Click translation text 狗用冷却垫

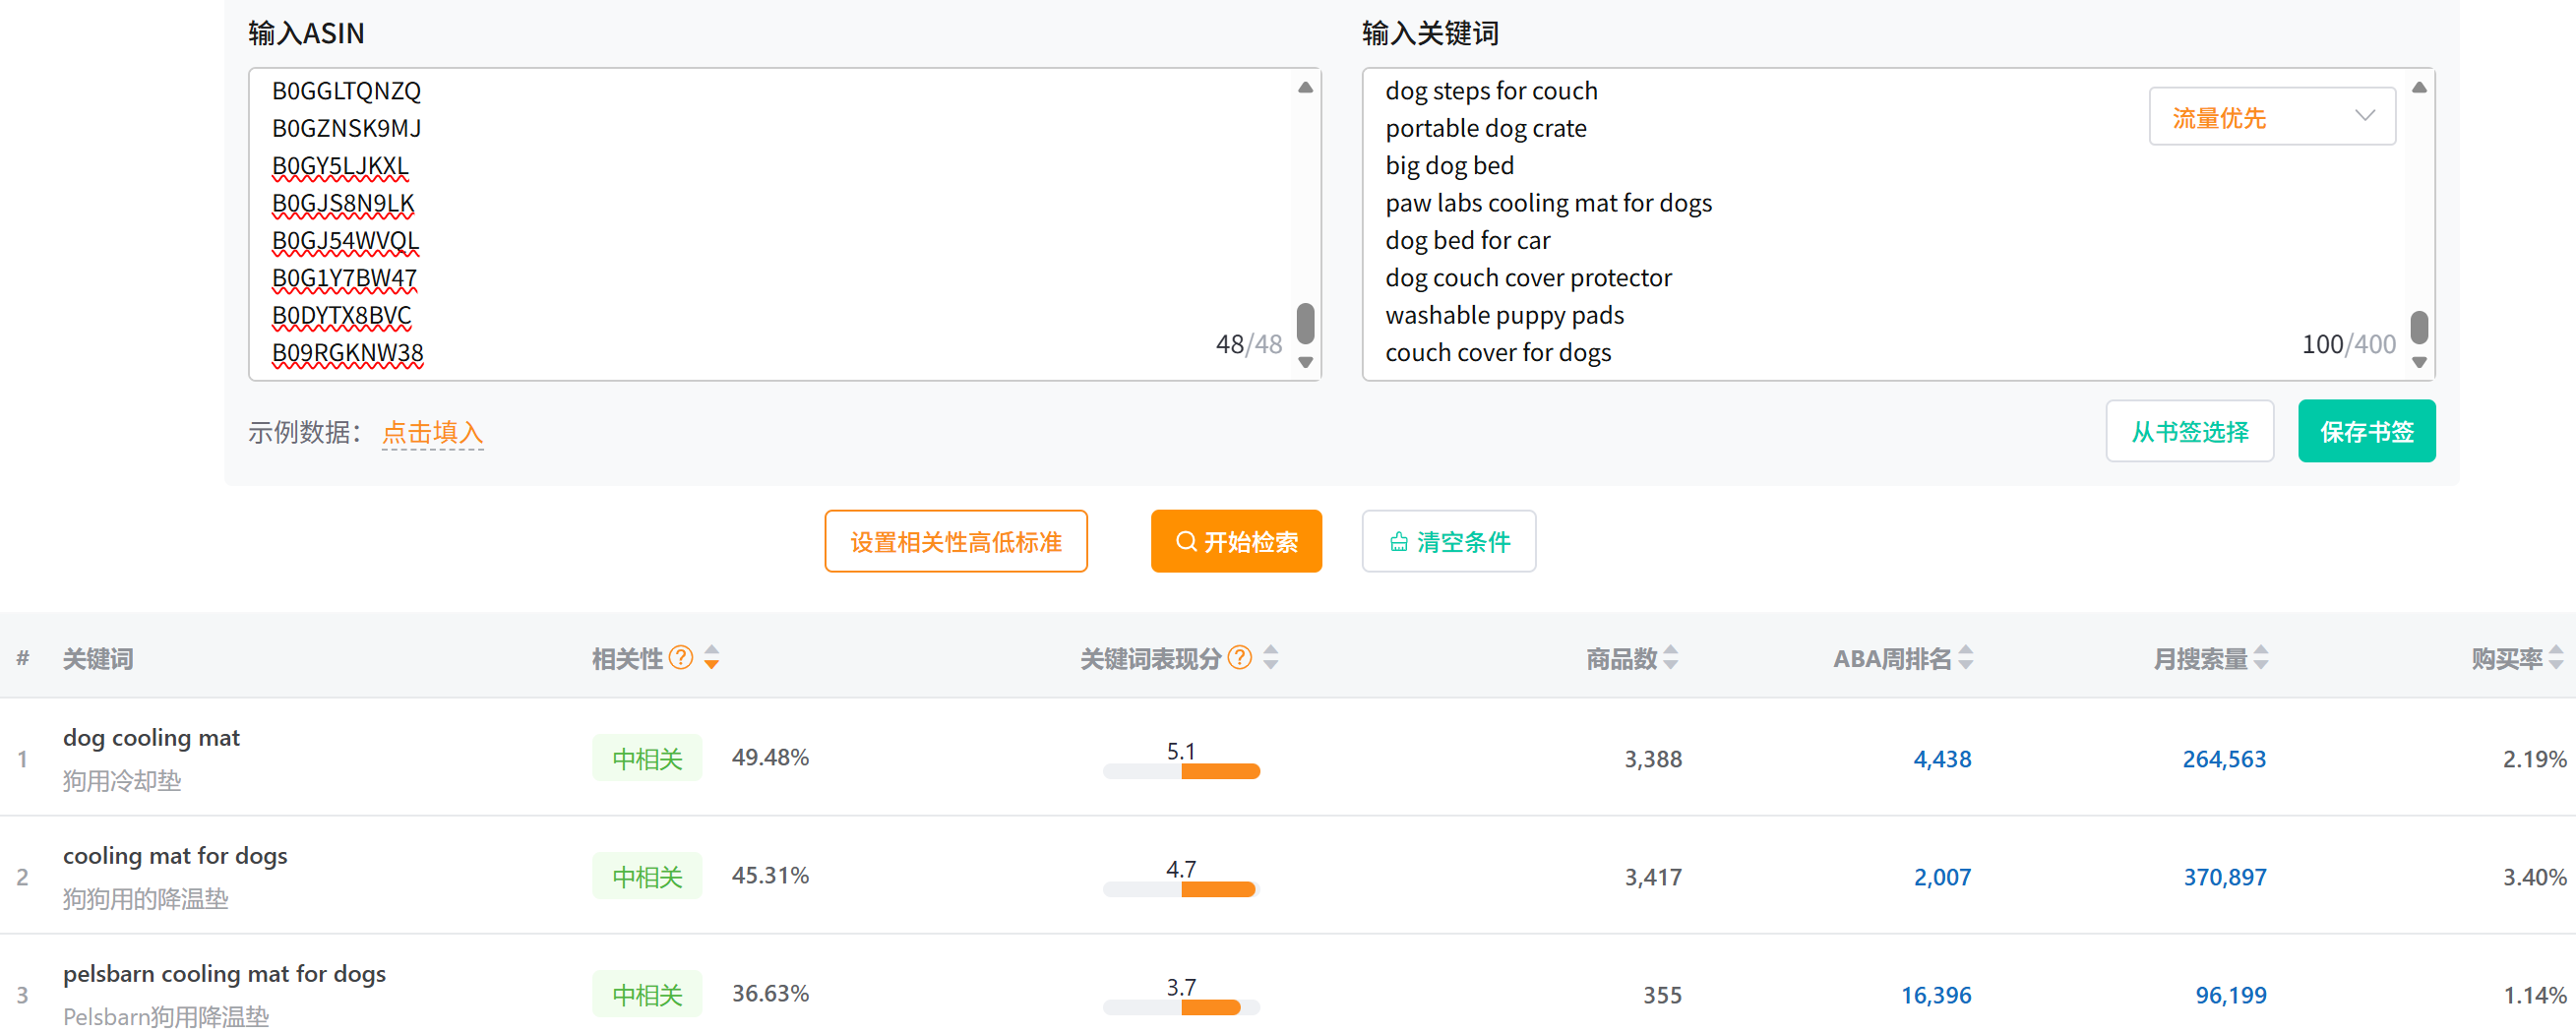coord(122,781)
